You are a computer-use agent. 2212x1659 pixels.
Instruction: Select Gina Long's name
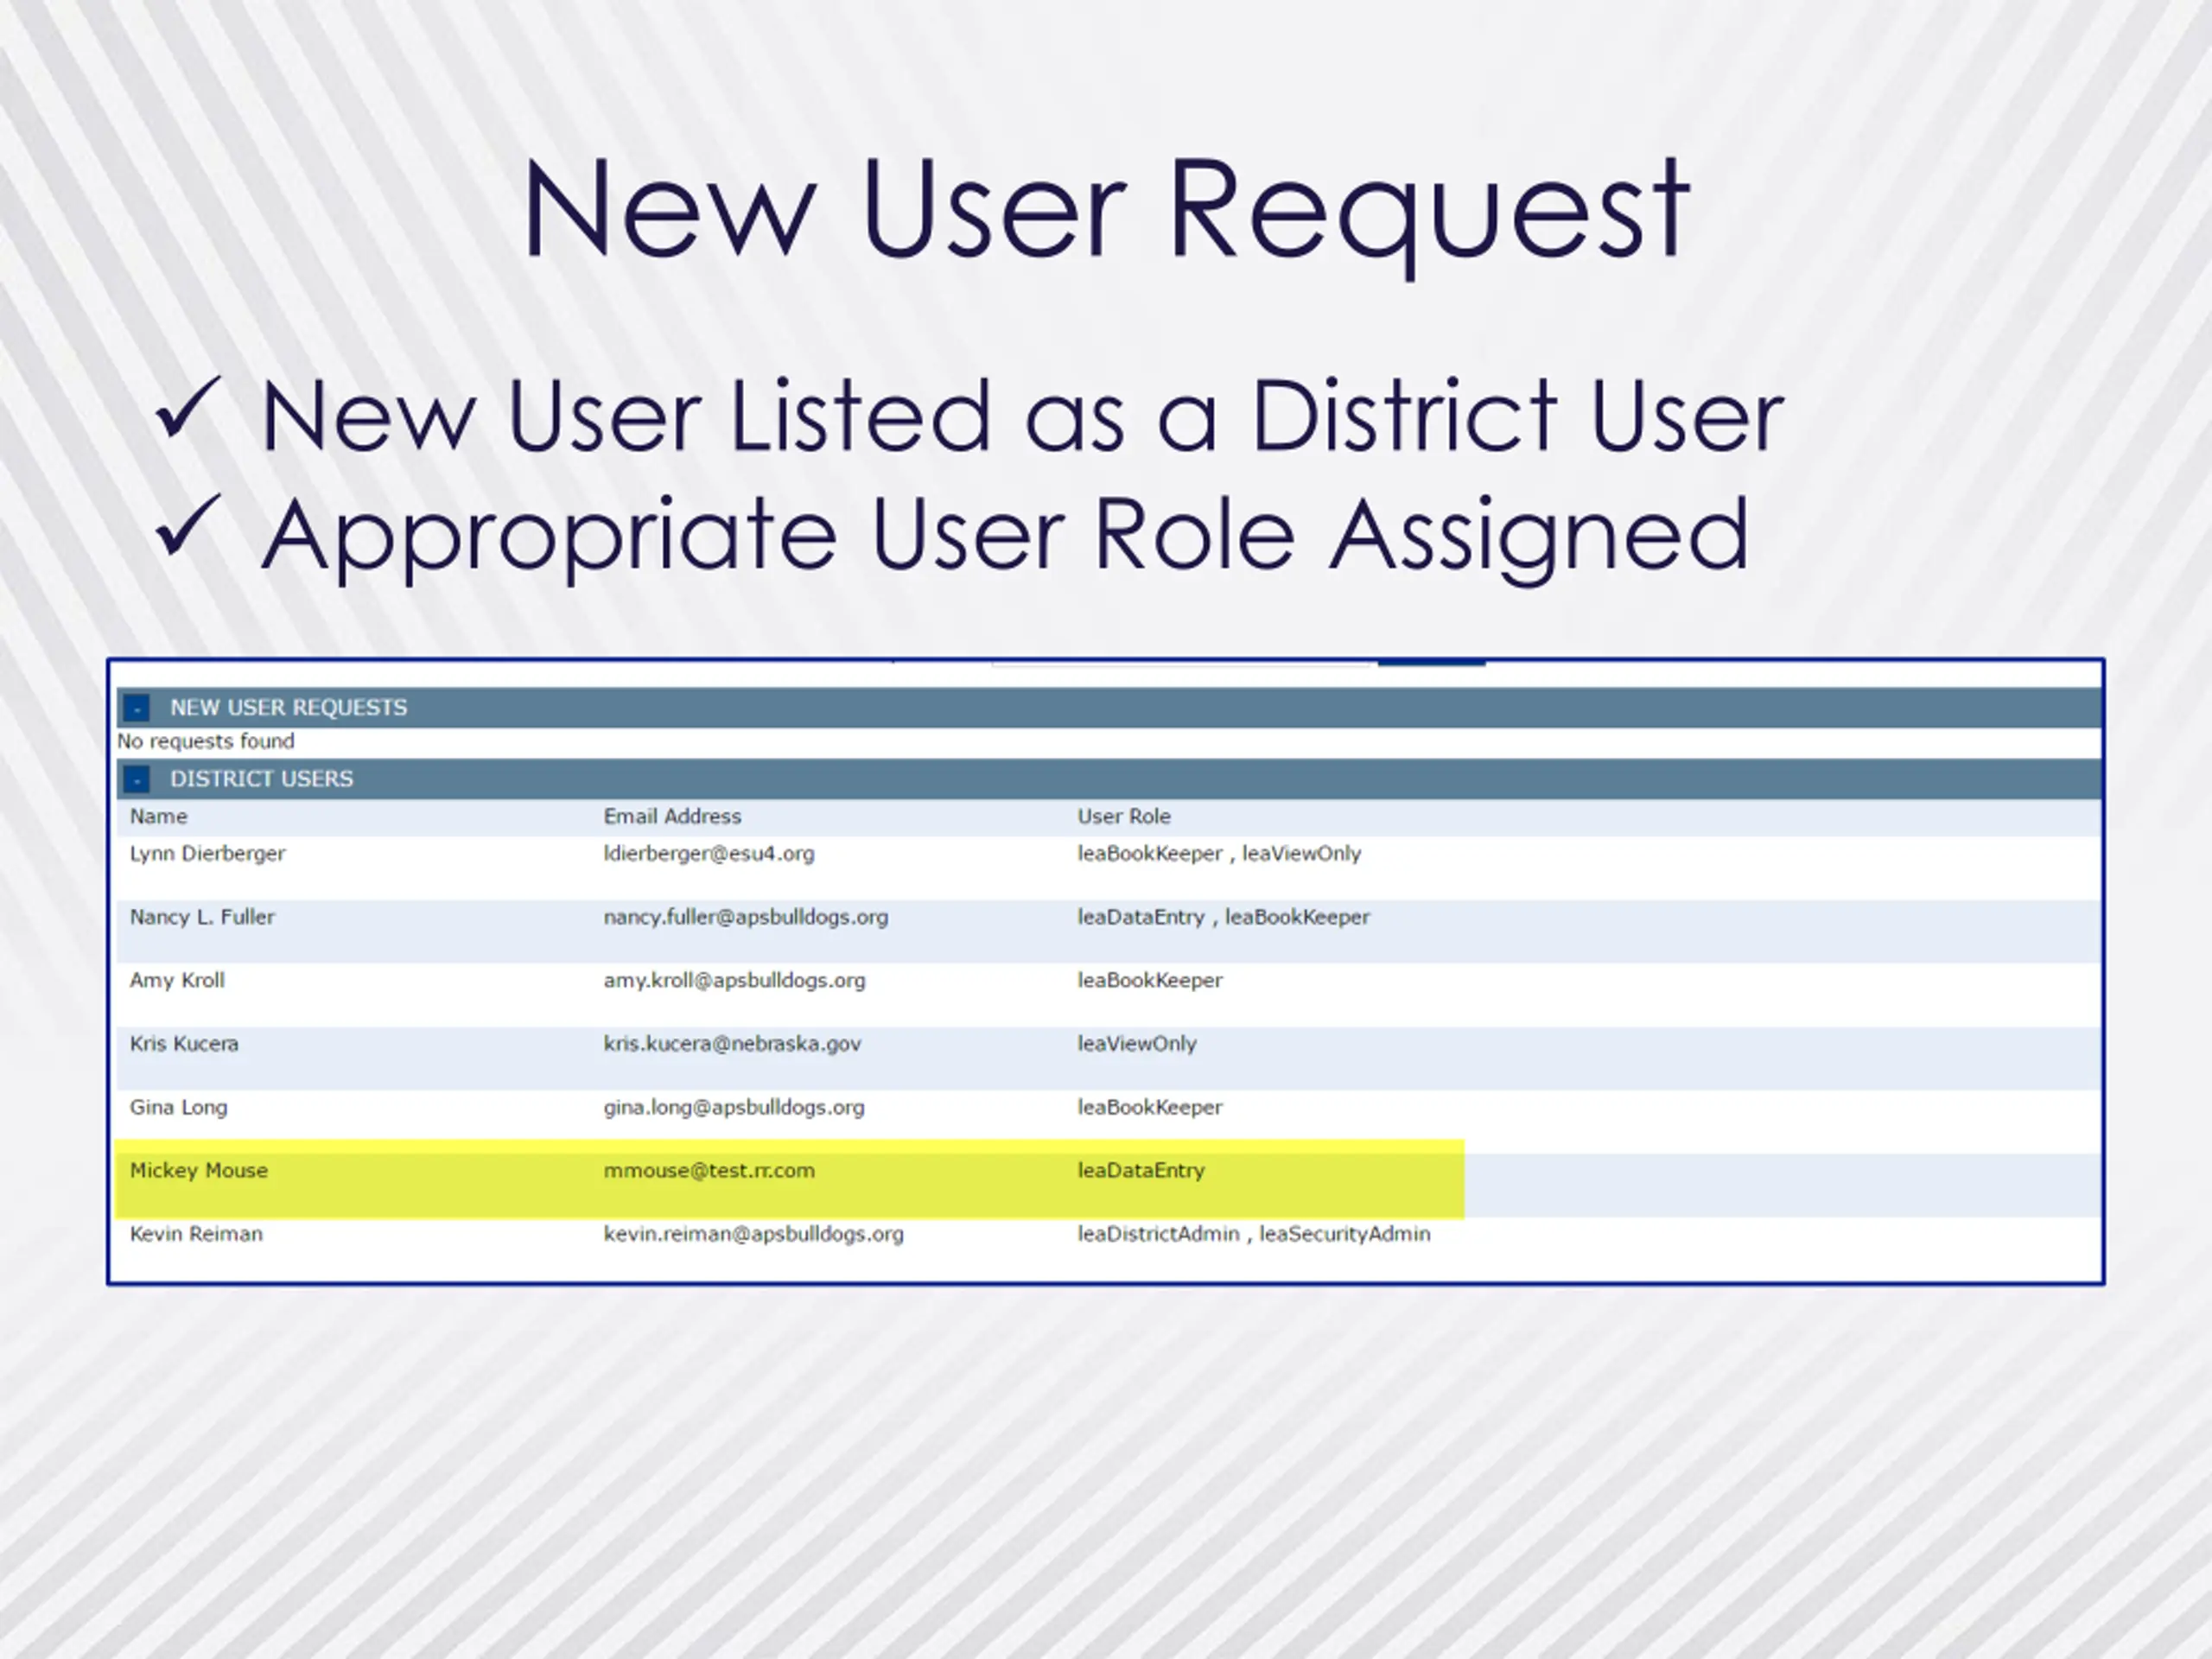[178, 1107]
